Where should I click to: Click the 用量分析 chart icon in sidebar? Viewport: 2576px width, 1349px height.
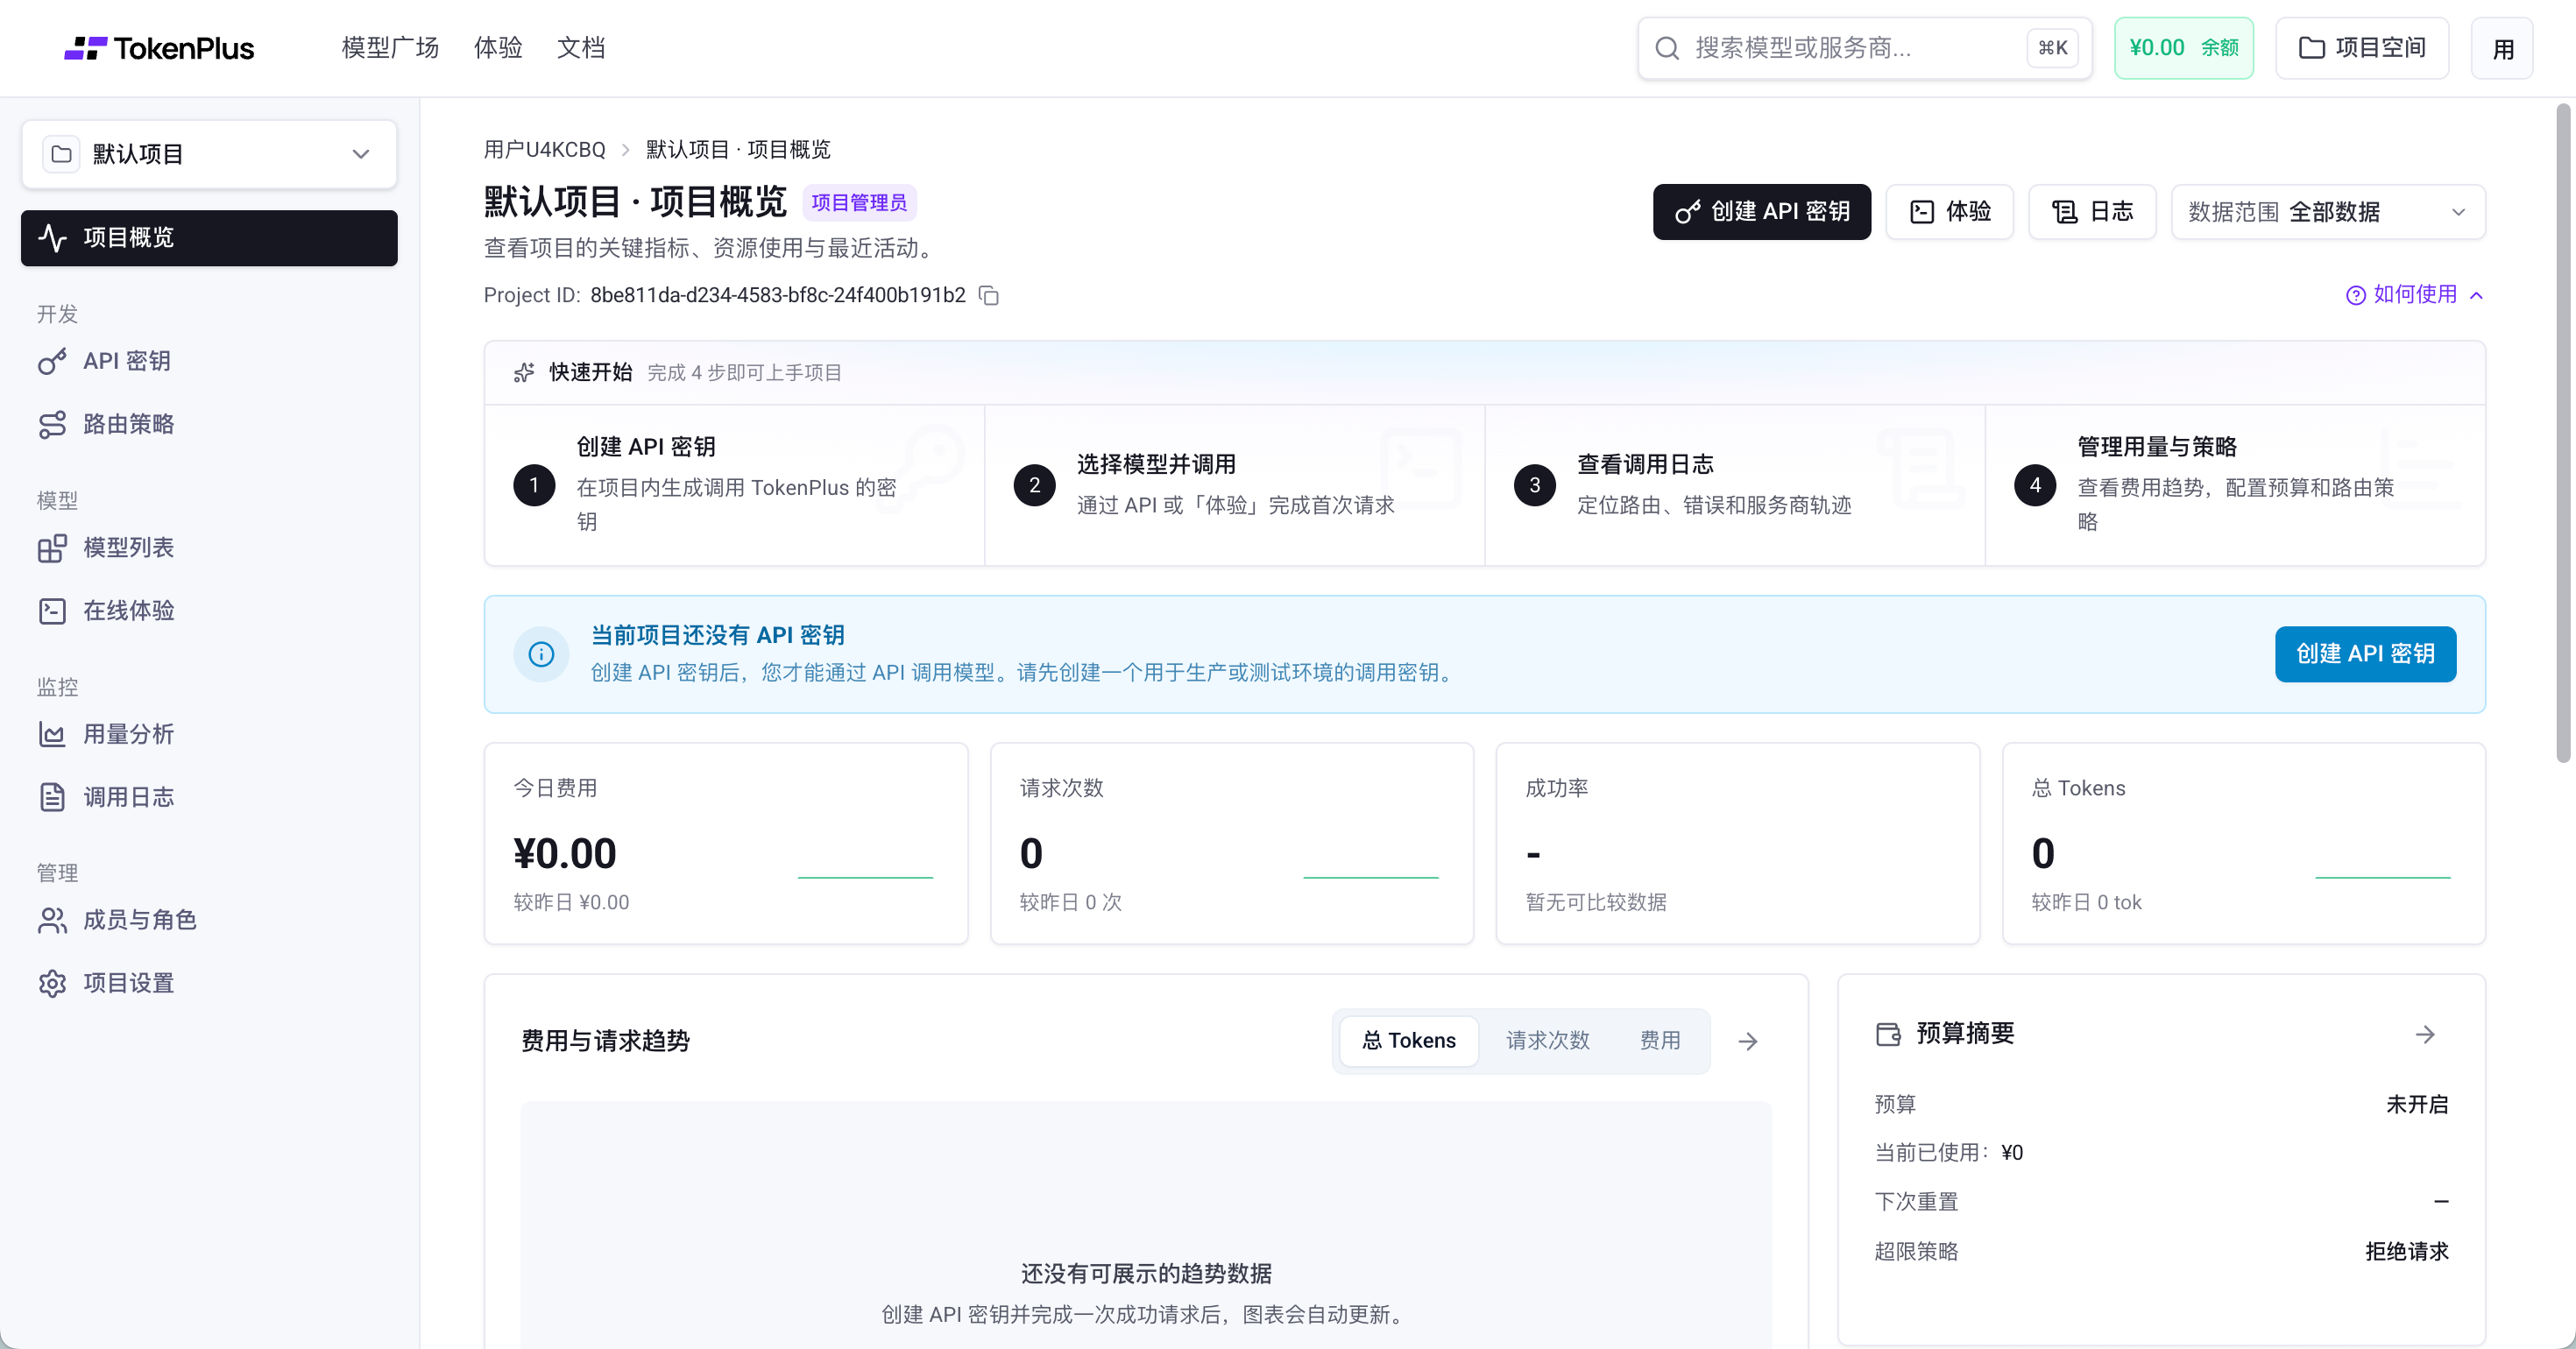[x=52, y=734]
